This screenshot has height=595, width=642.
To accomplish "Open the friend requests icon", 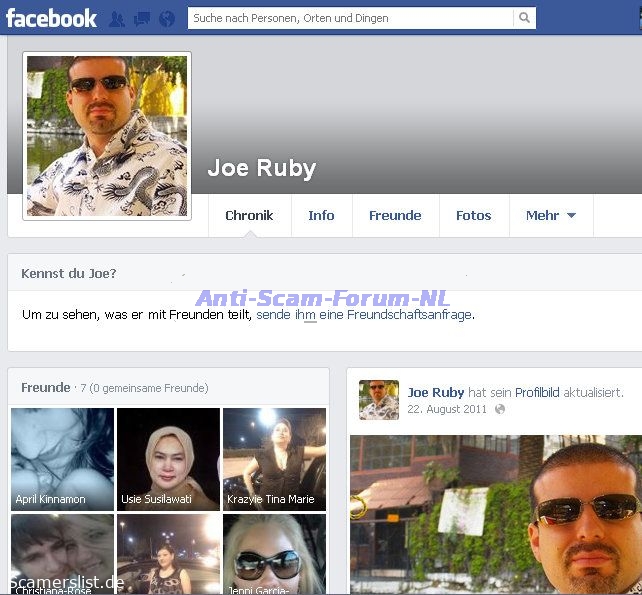I will (117, 19).
